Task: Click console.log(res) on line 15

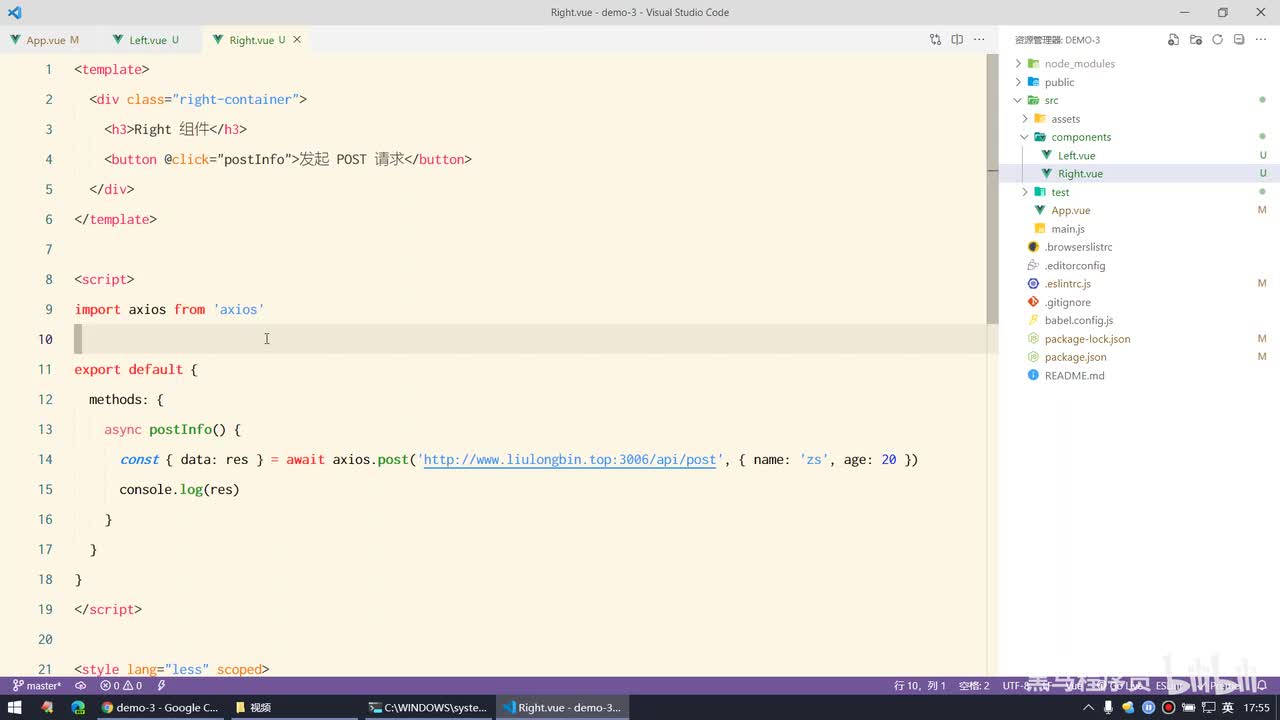Action: (179, 490)
